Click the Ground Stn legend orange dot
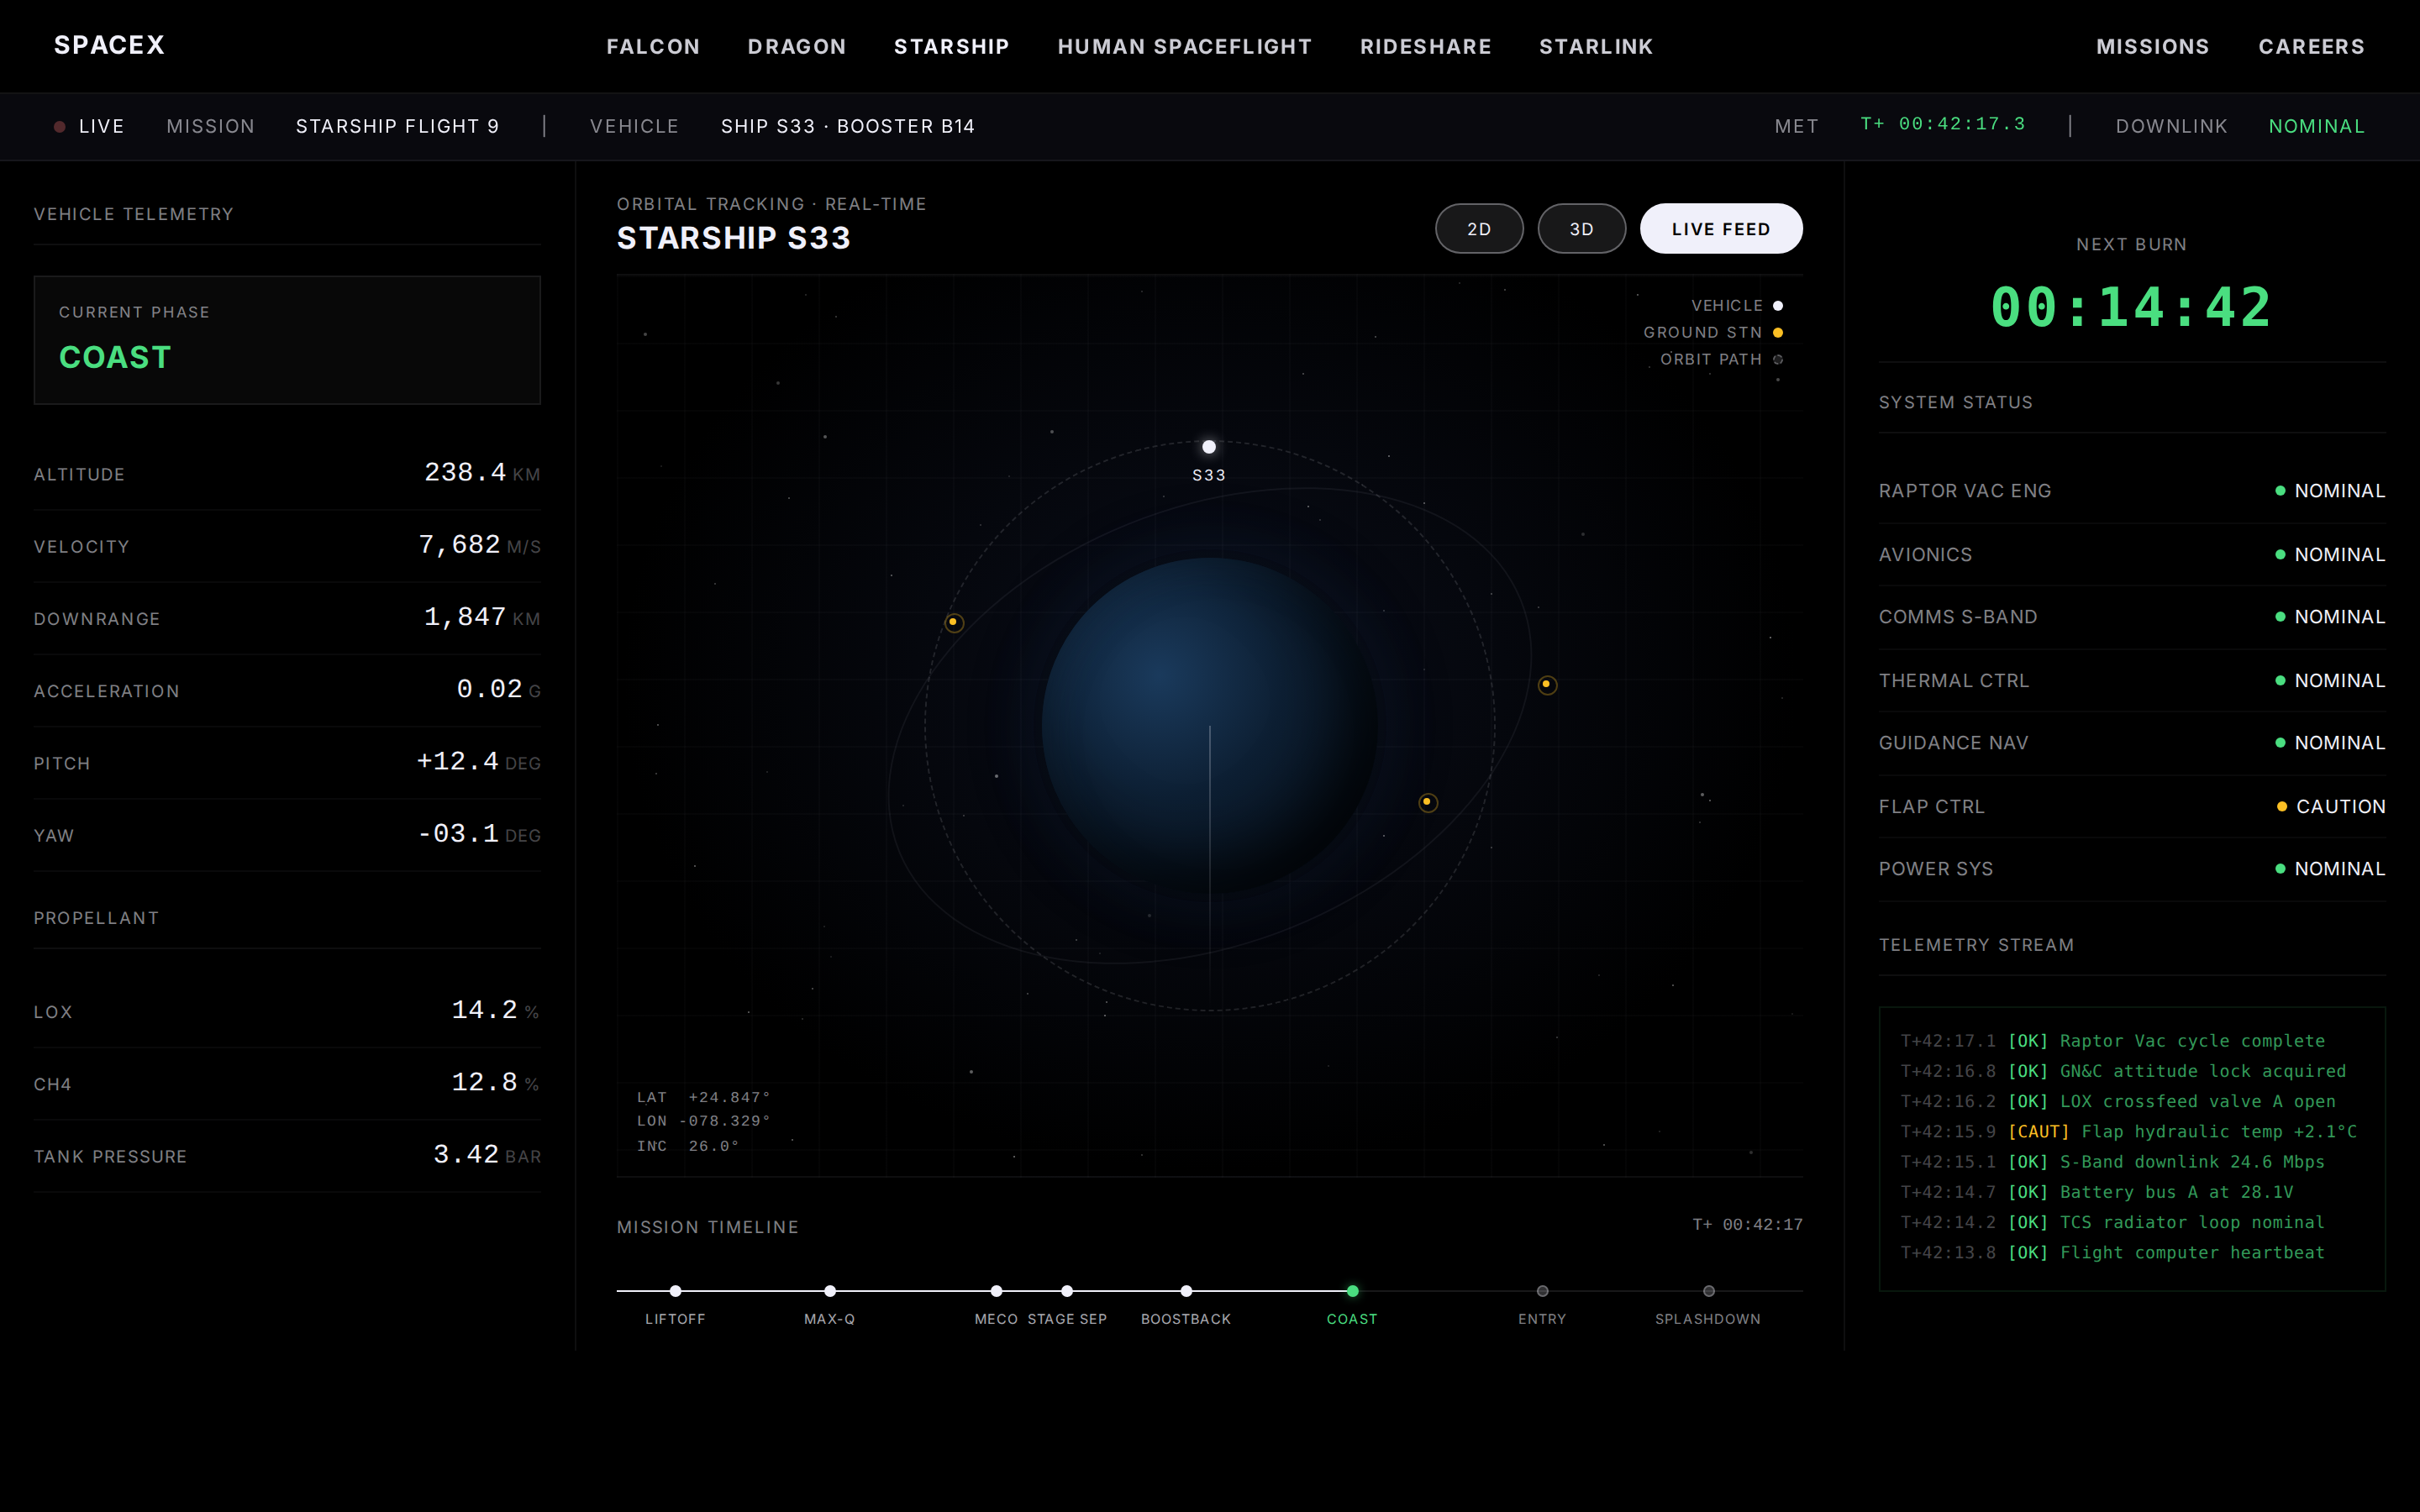Image resolution: width=2420 pixels, height=1512 pixels. pyautogui.click(x=1778, y=333)
